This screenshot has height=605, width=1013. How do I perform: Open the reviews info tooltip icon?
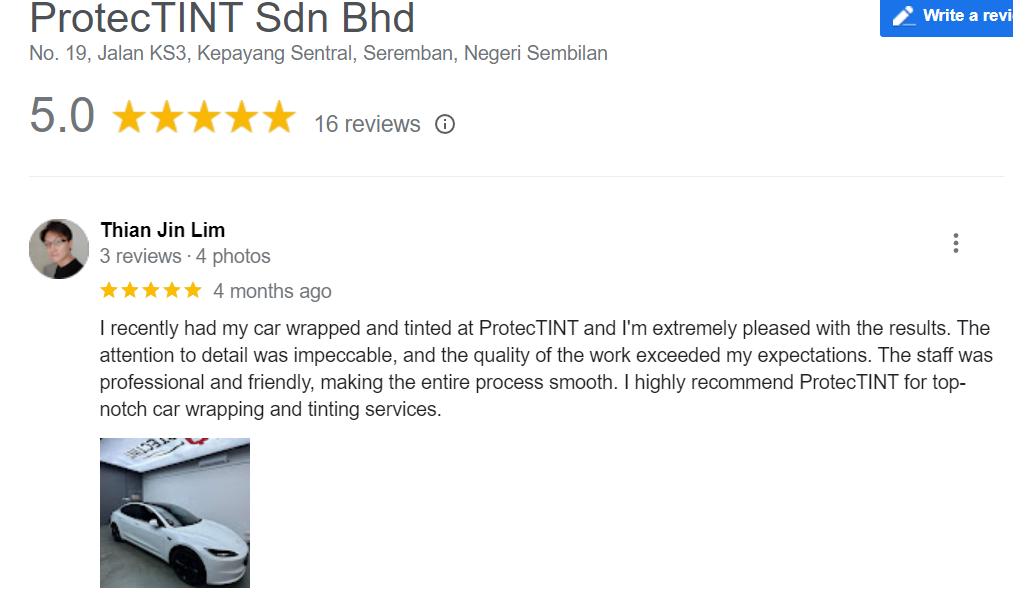click(444, 124)
